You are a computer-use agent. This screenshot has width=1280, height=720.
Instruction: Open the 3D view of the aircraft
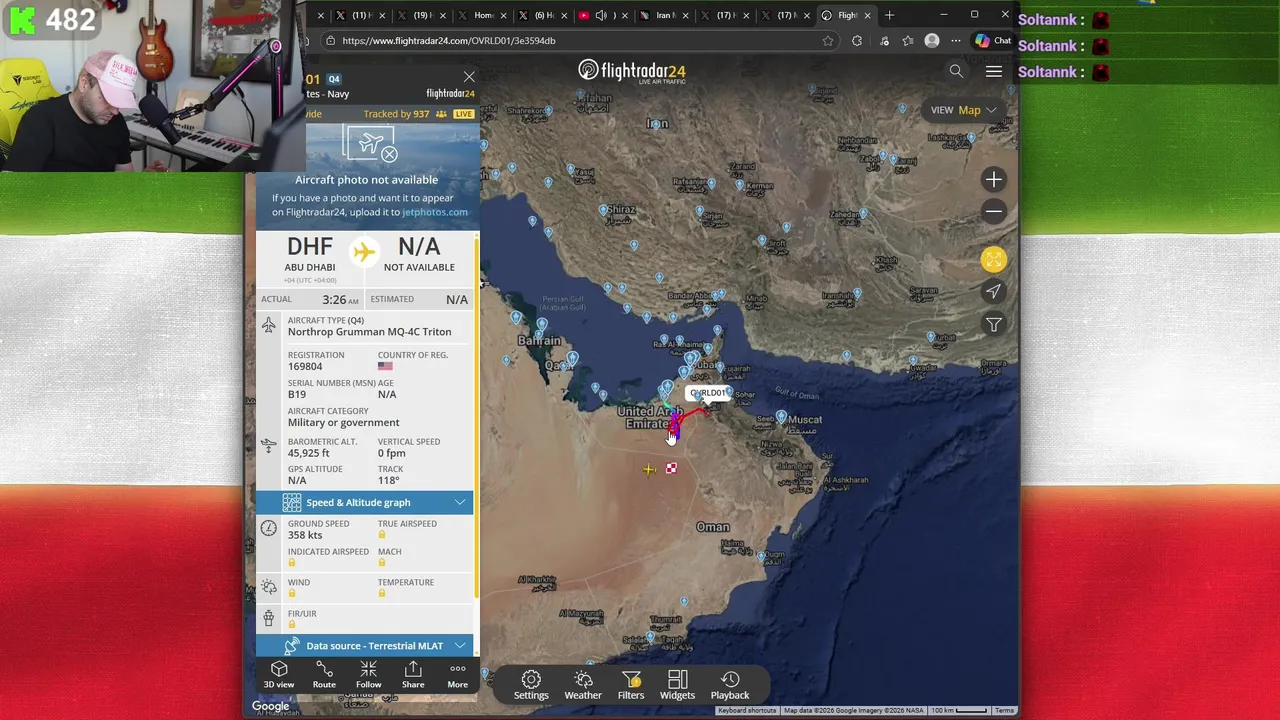pos(279,675)
